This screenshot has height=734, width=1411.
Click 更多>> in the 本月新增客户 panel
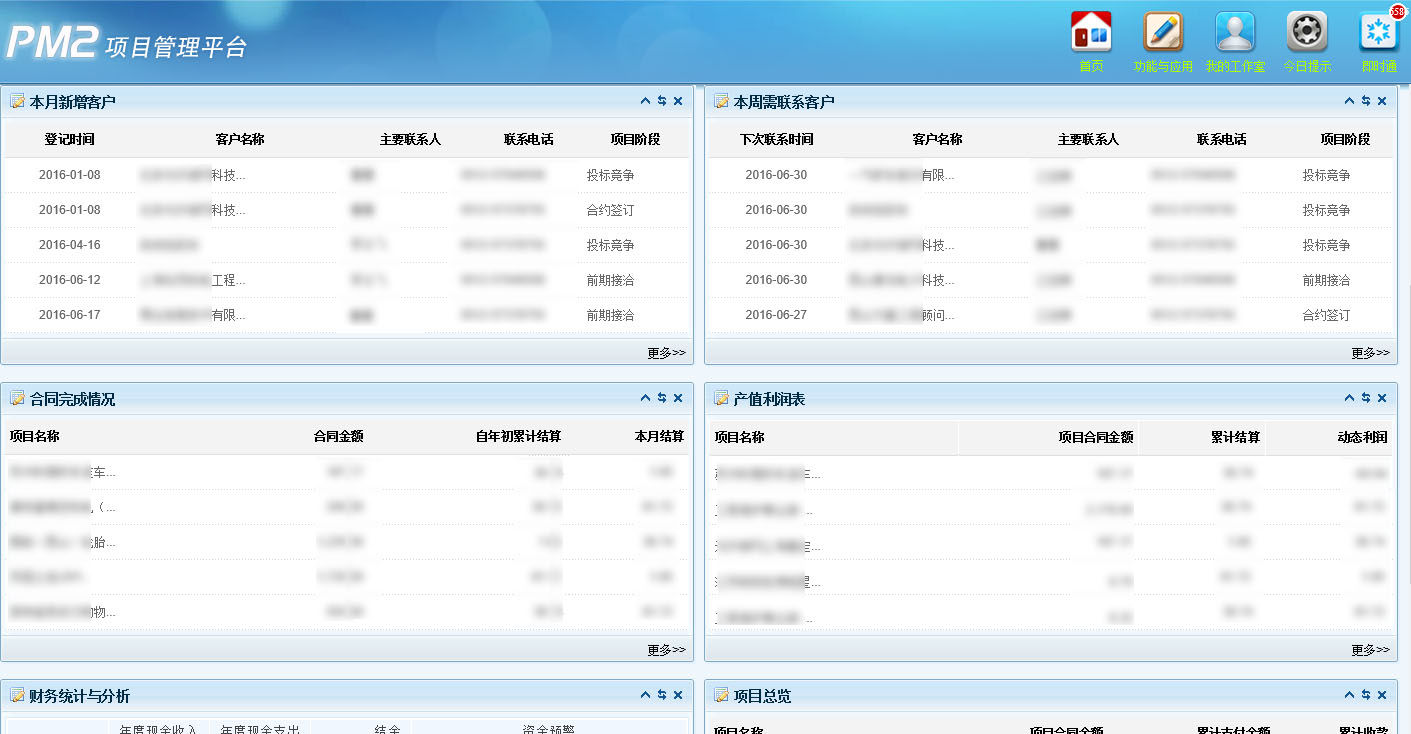[x=666, y=353]
